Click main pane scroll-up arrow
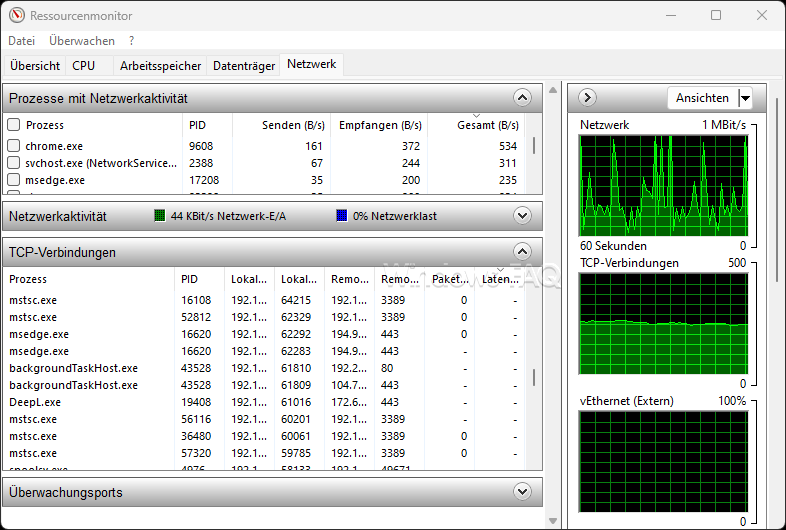 (x=553, y=90)
